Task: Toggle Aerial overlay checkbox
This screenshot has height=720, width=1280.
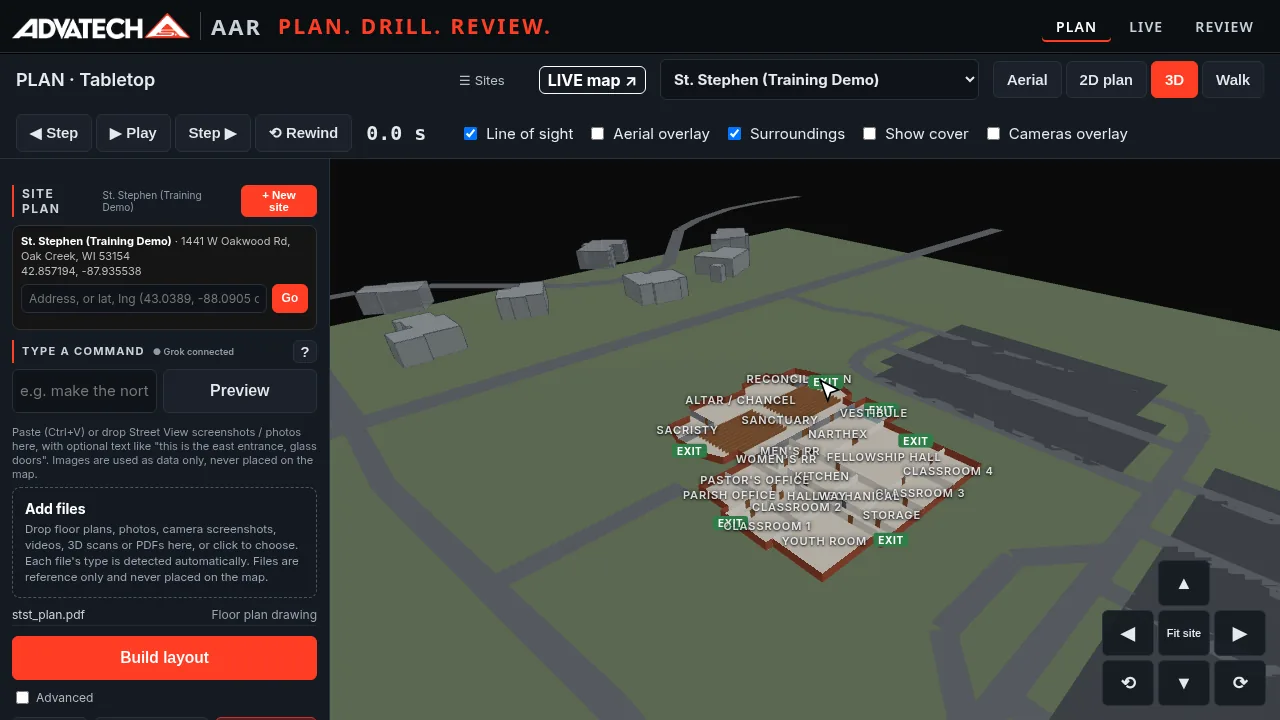Action: click(x=598, y=133)
